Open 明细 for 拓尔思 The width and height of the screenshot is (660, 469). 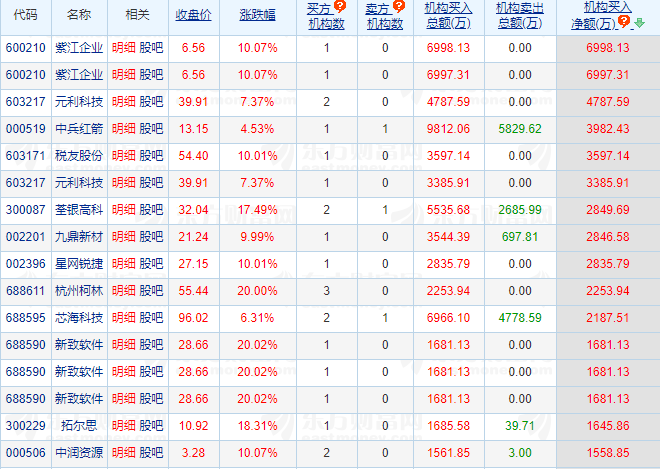tap(124, 426)
